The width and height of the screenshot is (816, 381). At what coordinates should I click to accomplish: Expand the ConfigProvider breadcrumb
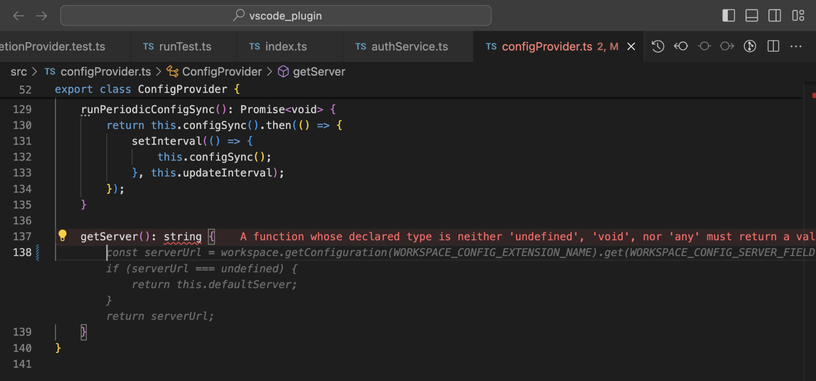pyautogui.click(x=214, y=72)
